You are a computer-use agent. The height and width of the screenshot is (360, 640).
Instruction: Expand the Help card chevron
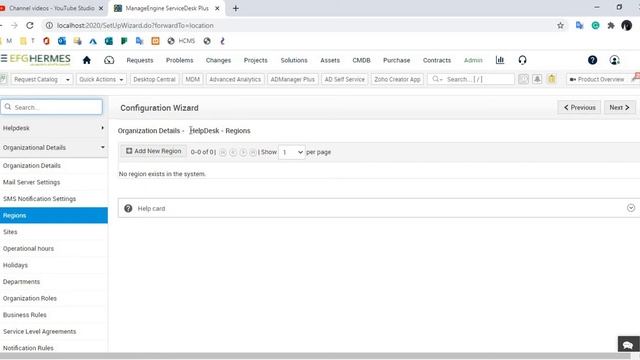click(x=631, y=208)
